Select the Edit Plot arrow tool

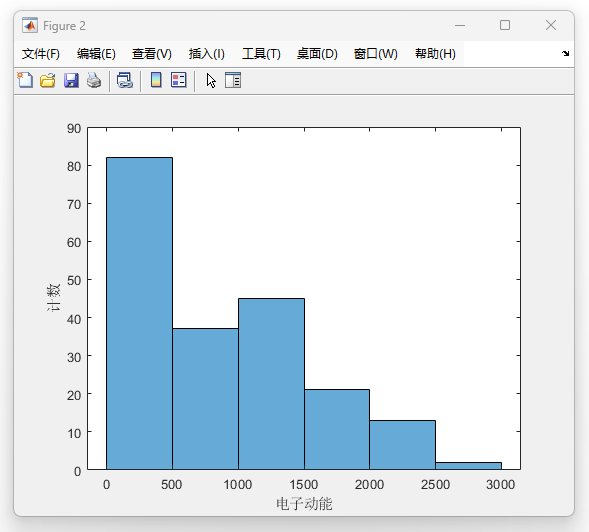[x=211, y=80]
